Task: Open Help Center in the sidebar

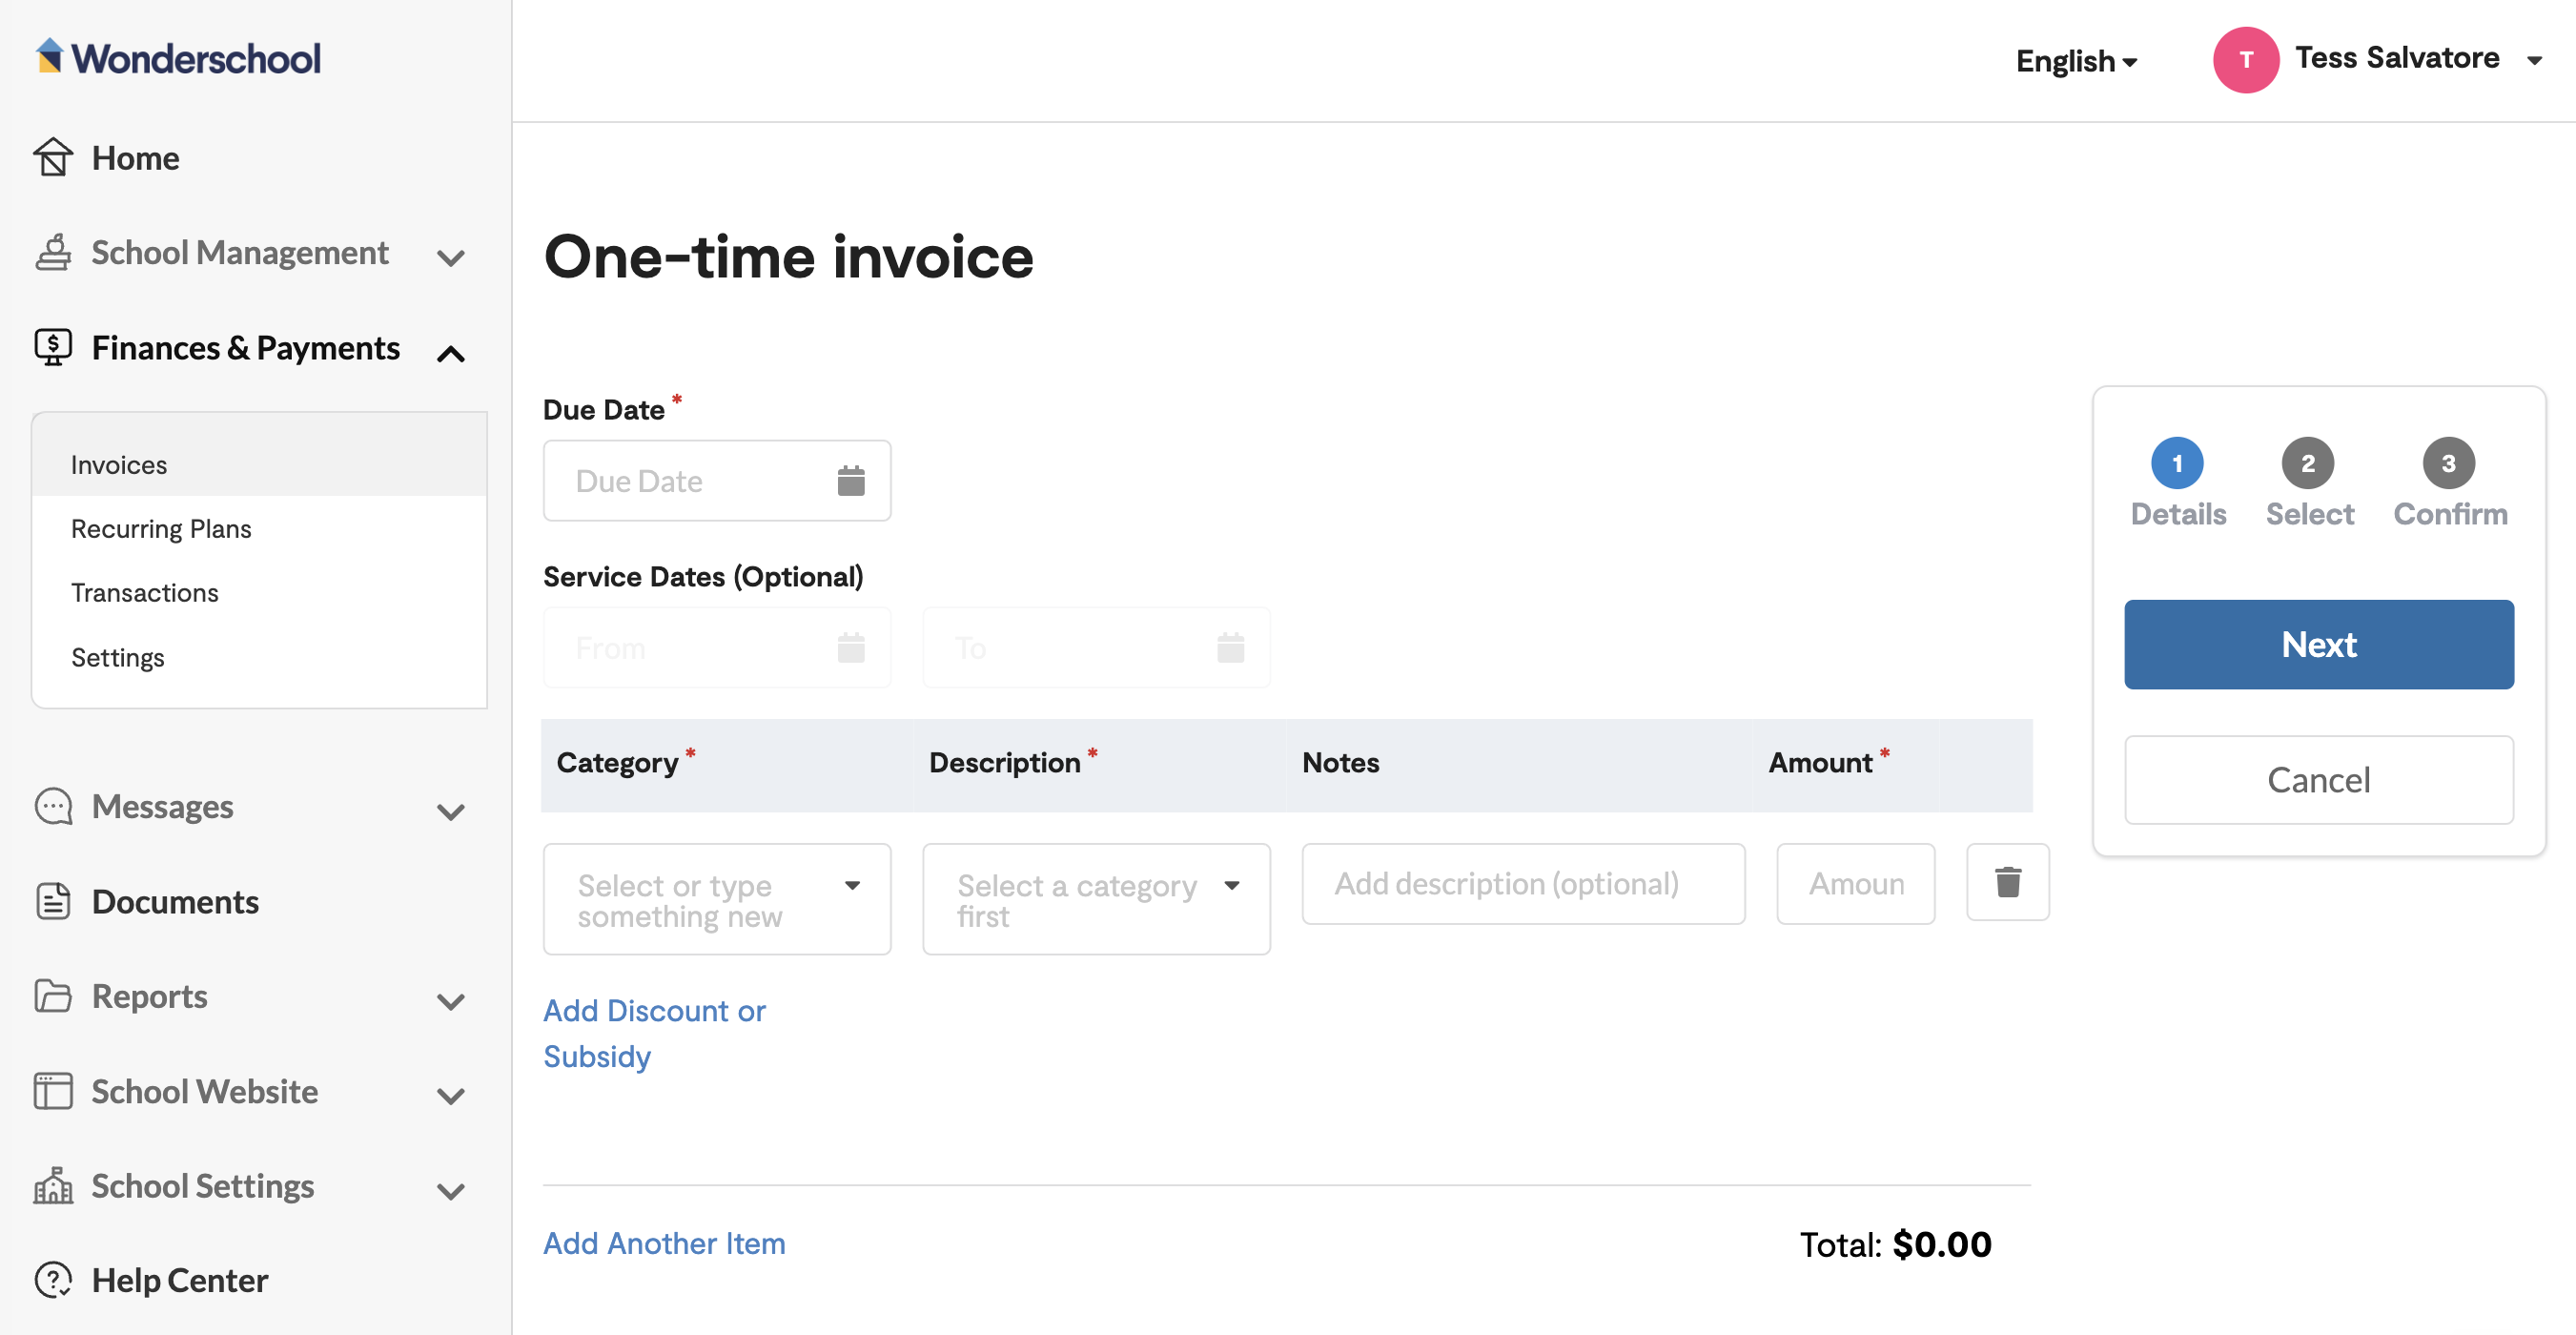Action: (x=180, y=1280)
